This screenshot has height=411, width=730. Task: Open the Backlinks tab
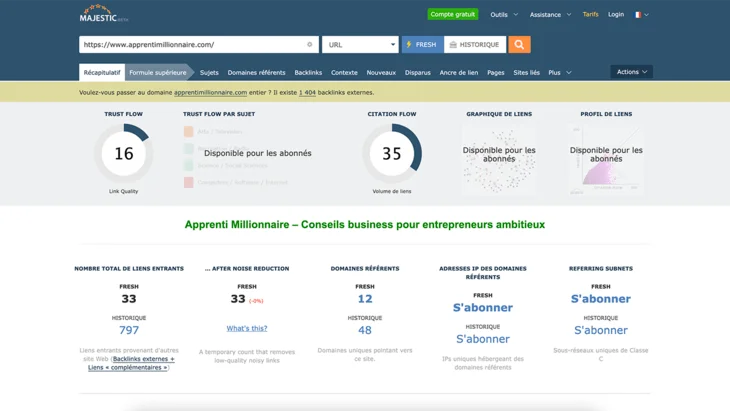coord(308,73)
